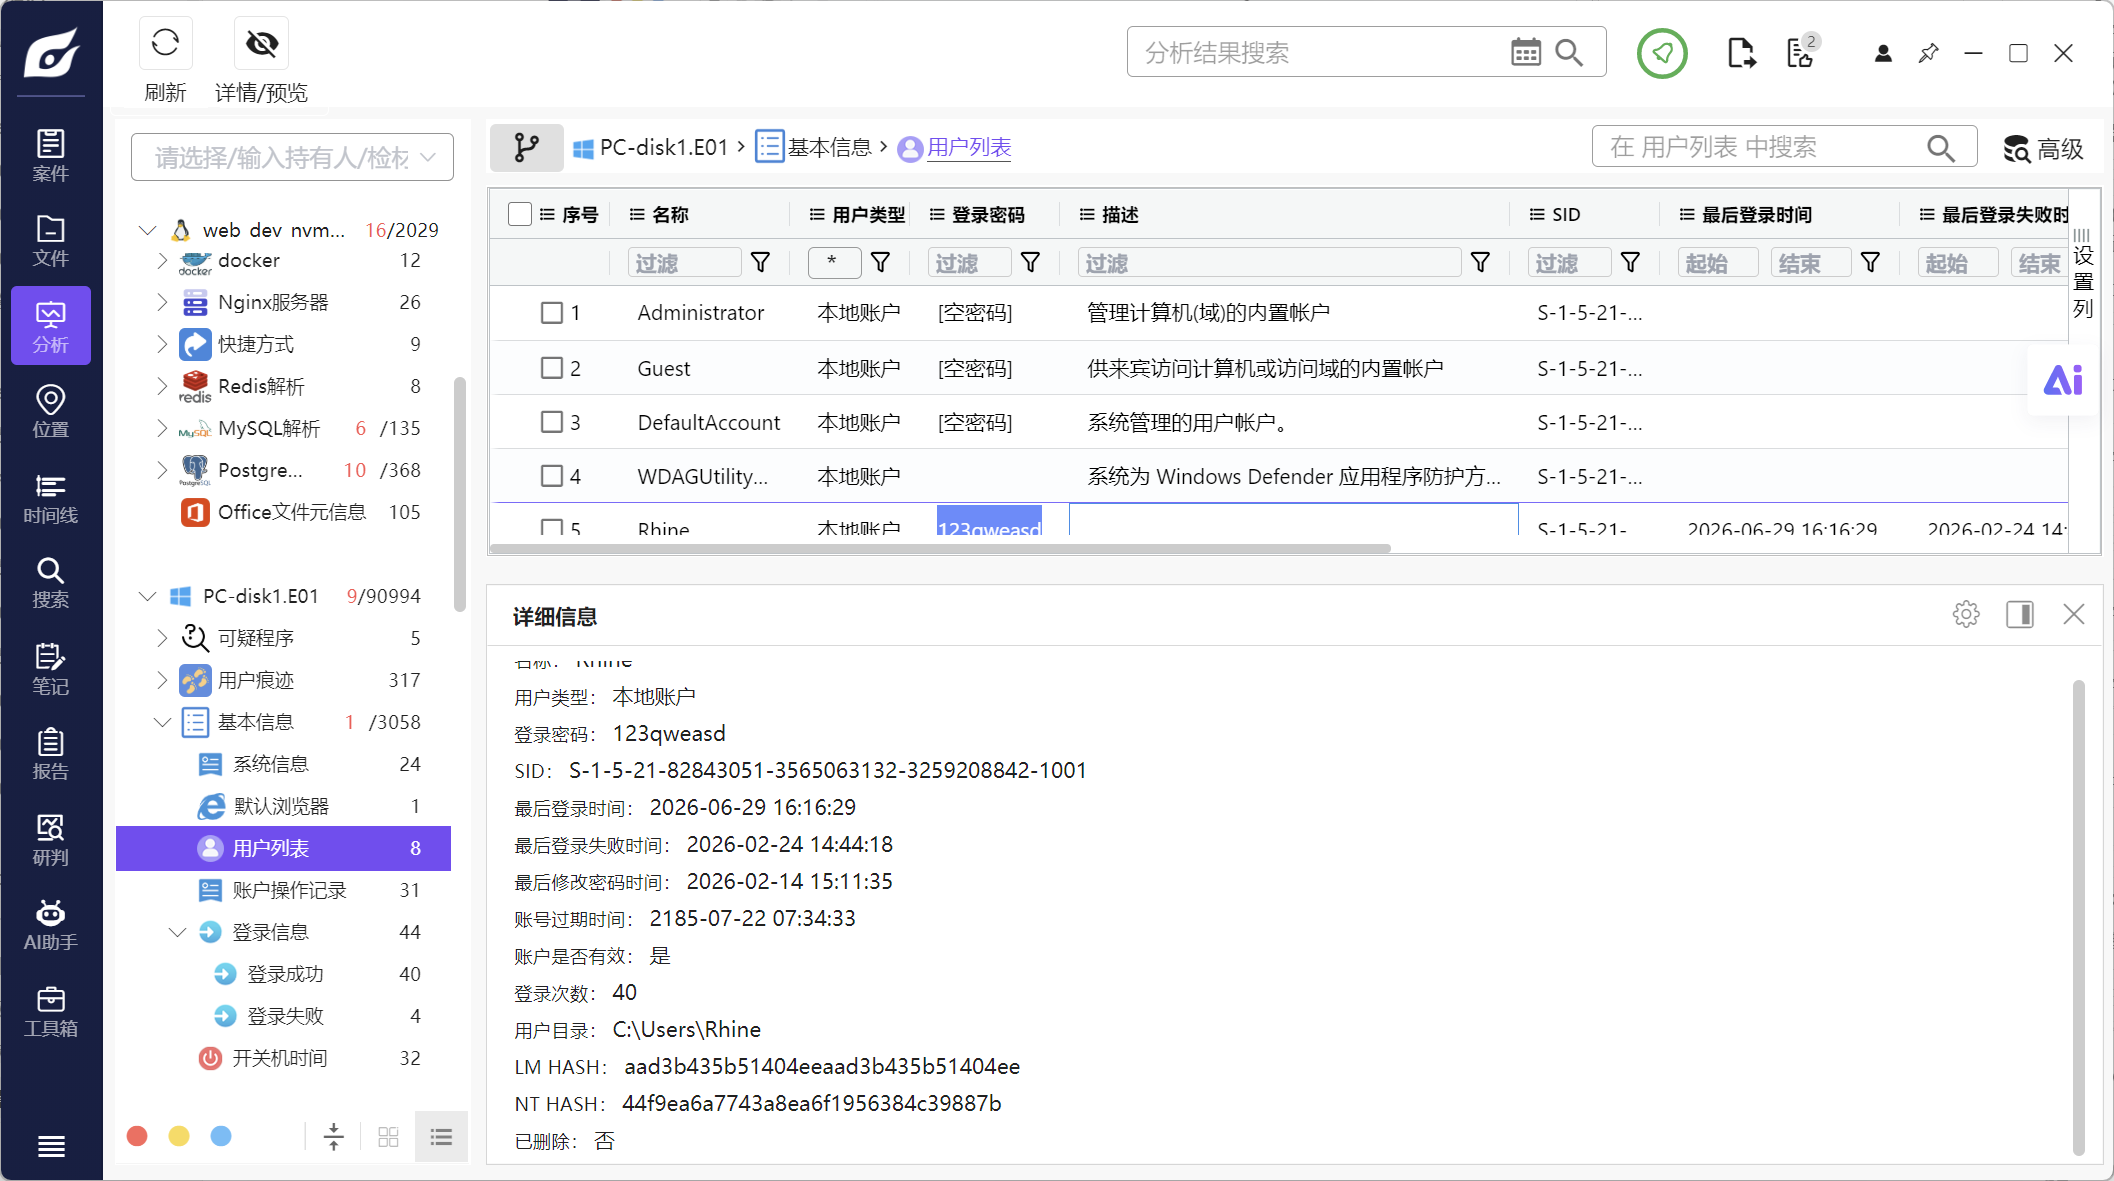The image size is (2114, 1181).
Task: Click the 高级 advanced search button
Action: (2043, 149)
